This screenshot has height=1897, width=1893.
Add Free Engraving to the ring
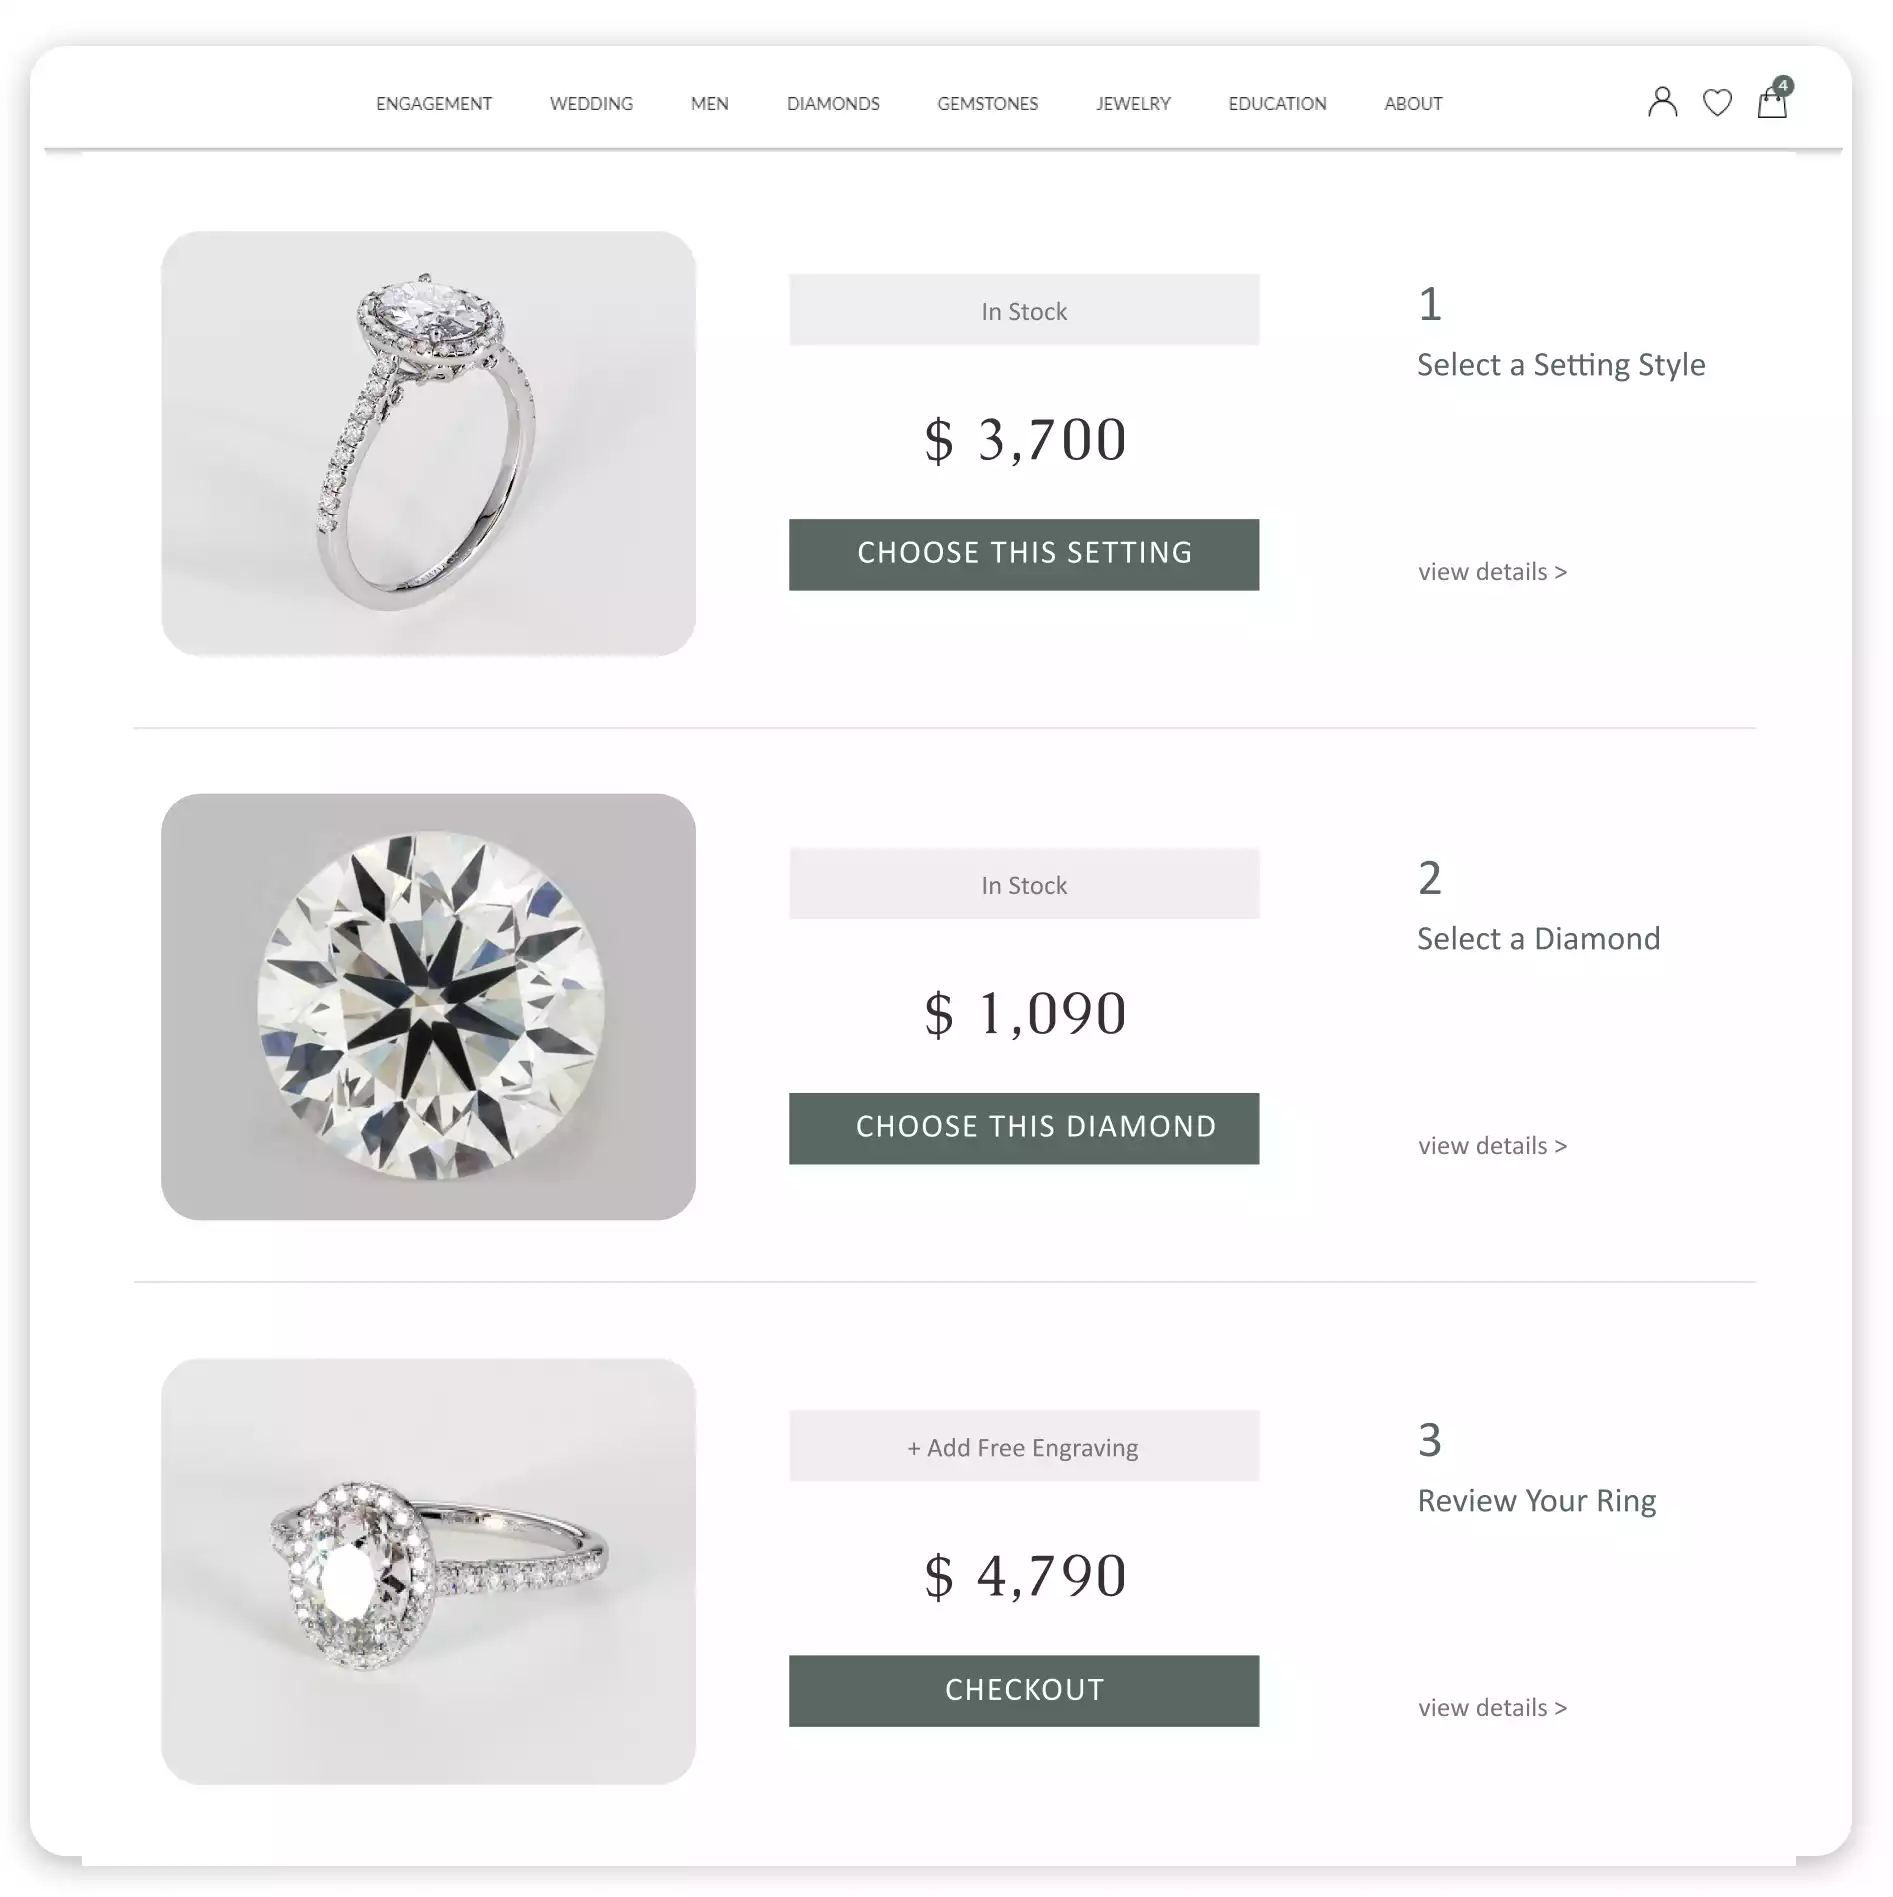(x=1024, y=1446)
